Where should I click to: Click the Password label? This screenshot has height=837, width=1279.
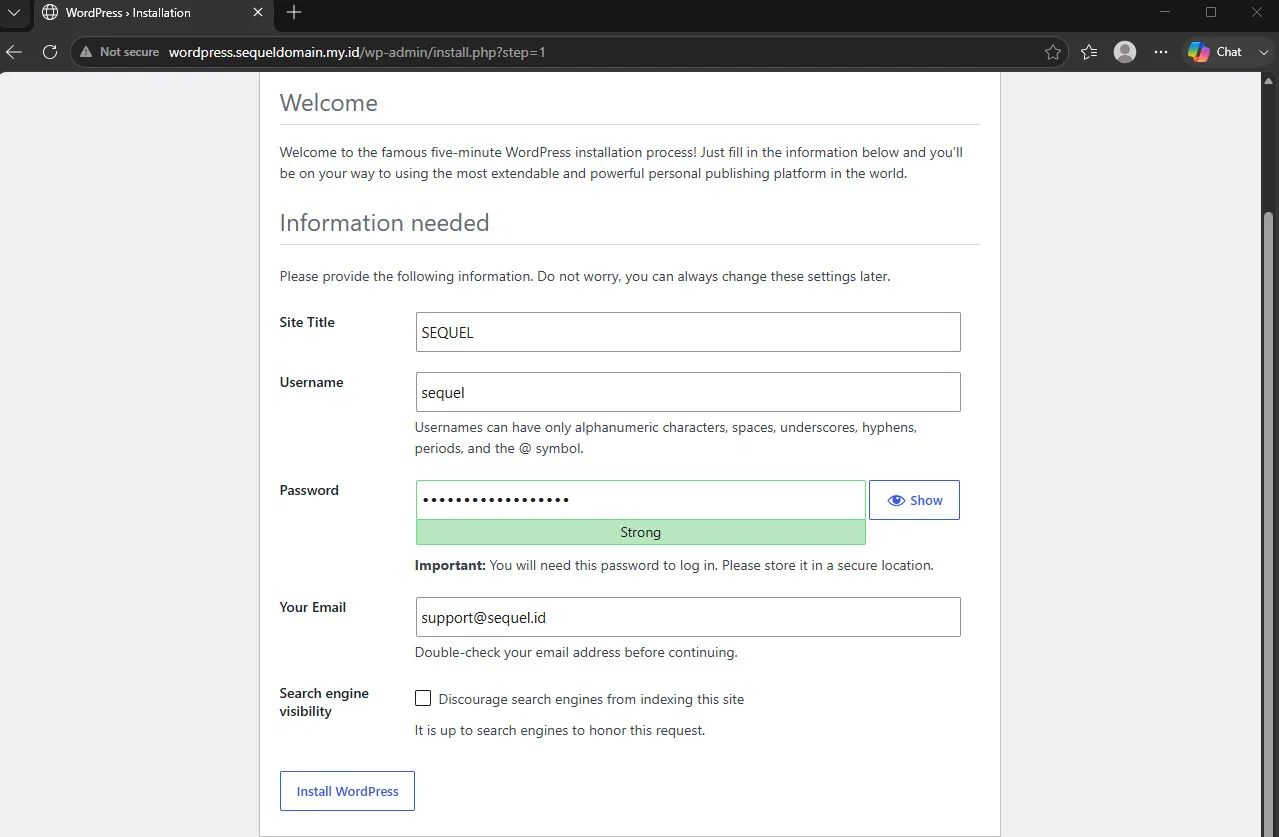point(309,490)
